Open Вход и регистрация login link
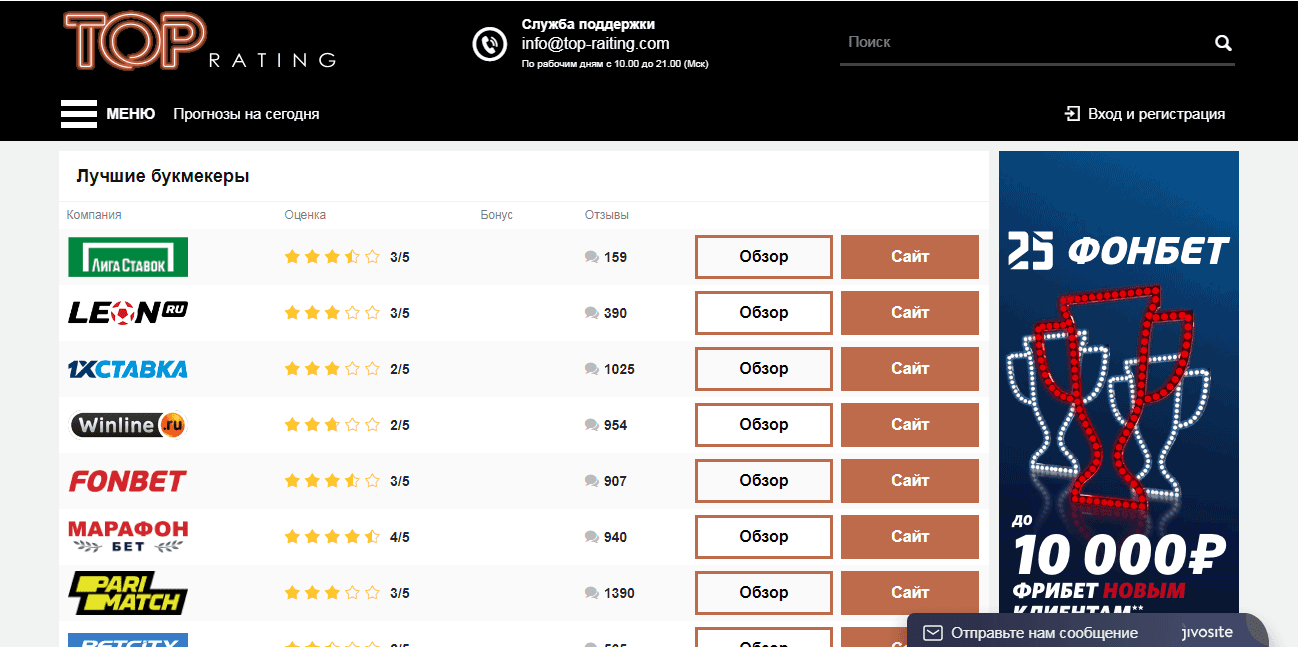 (1145, 114)
